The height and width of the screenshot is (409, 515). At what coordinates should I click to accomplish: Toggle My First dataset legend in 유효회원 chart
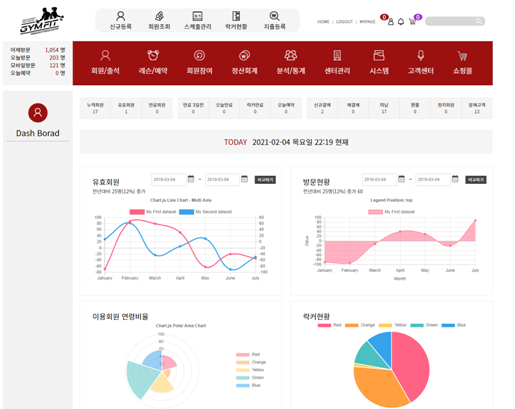click(x=153, y=212)
